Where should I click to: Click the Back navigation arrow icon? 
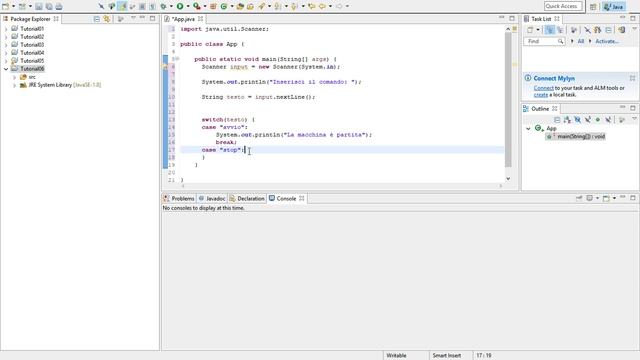(x=322, y=6)
